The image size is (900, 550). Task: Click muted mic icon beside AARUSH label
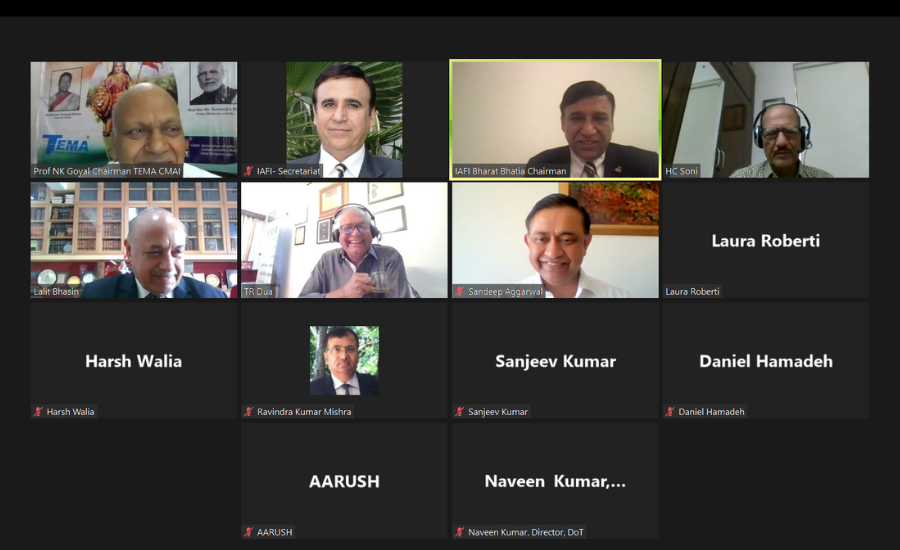(x=249, y=532)
